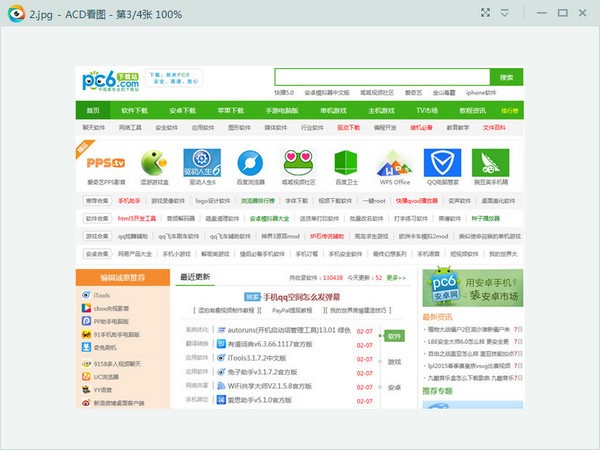
Task: Click the QQ电脑管家 blue shield icon
Action: 443,163
